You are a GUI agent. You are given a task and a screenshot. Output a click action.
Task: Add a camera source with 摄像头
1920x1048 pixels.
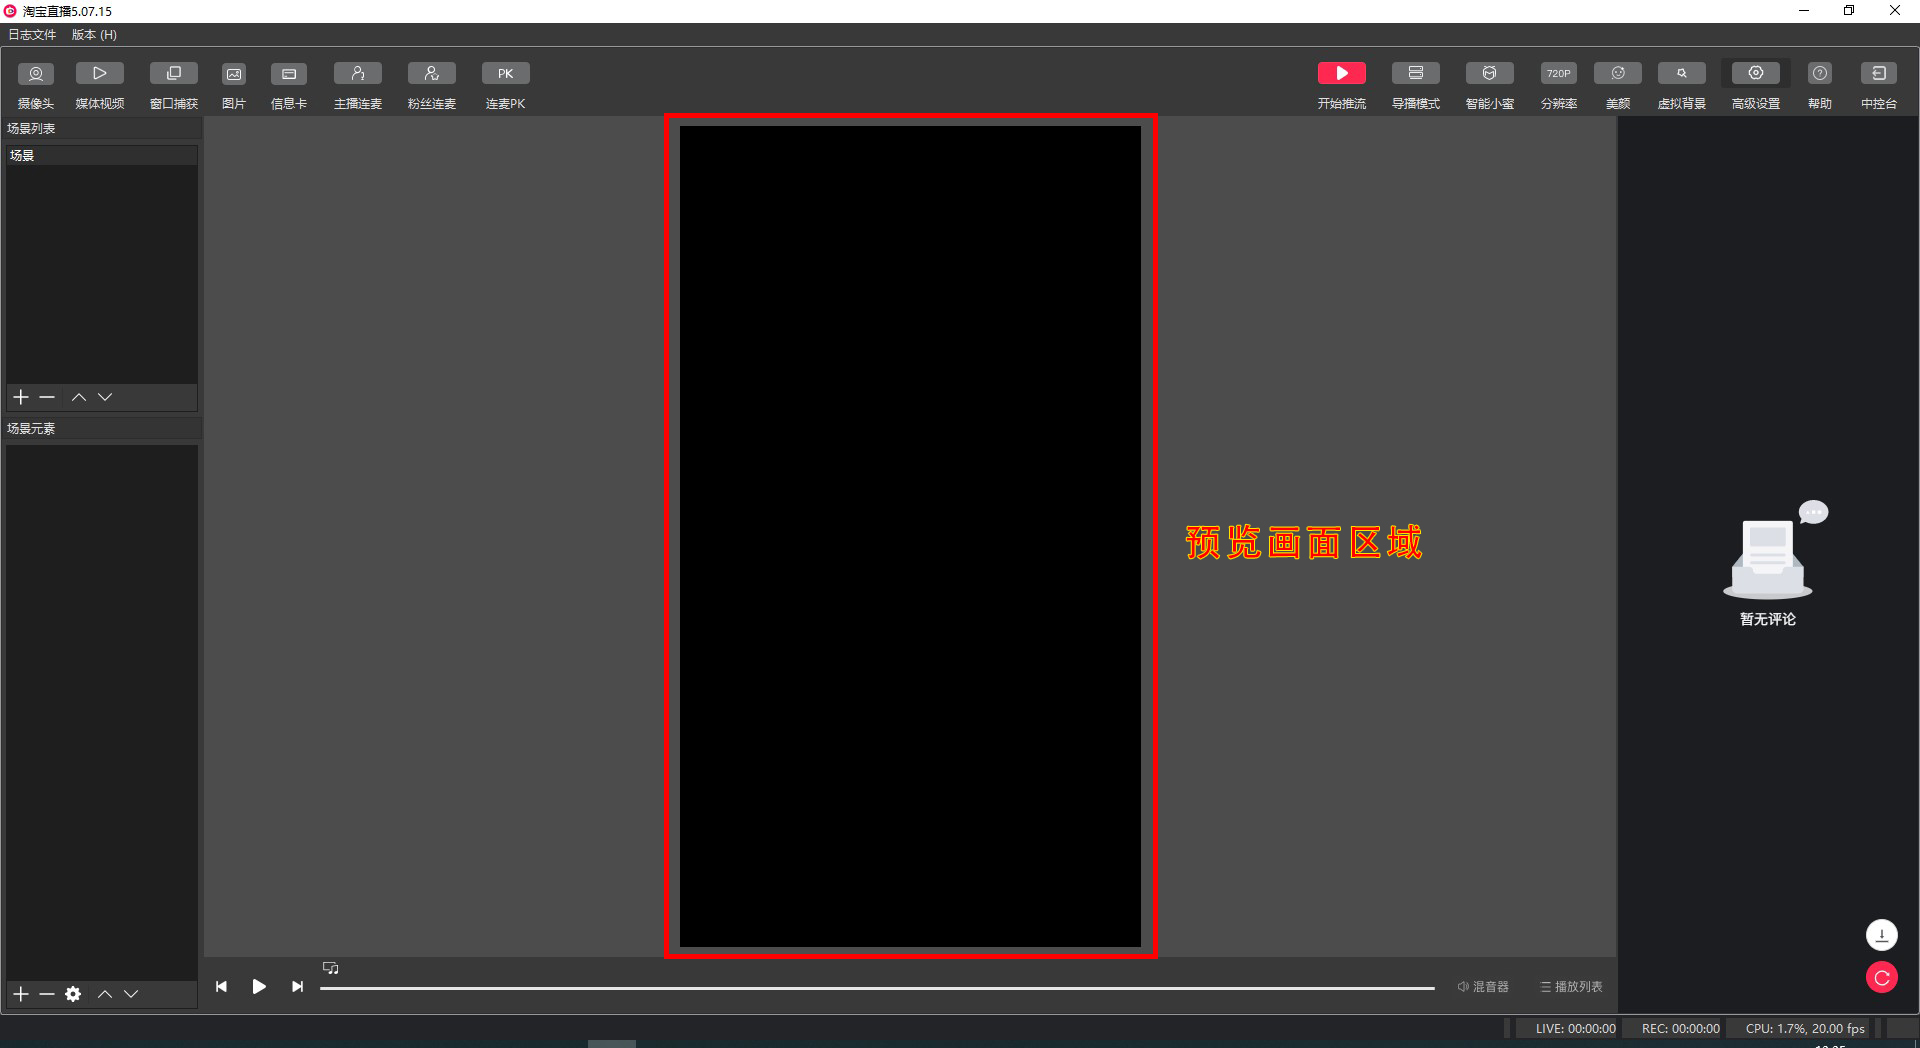(x=36, y=85)
